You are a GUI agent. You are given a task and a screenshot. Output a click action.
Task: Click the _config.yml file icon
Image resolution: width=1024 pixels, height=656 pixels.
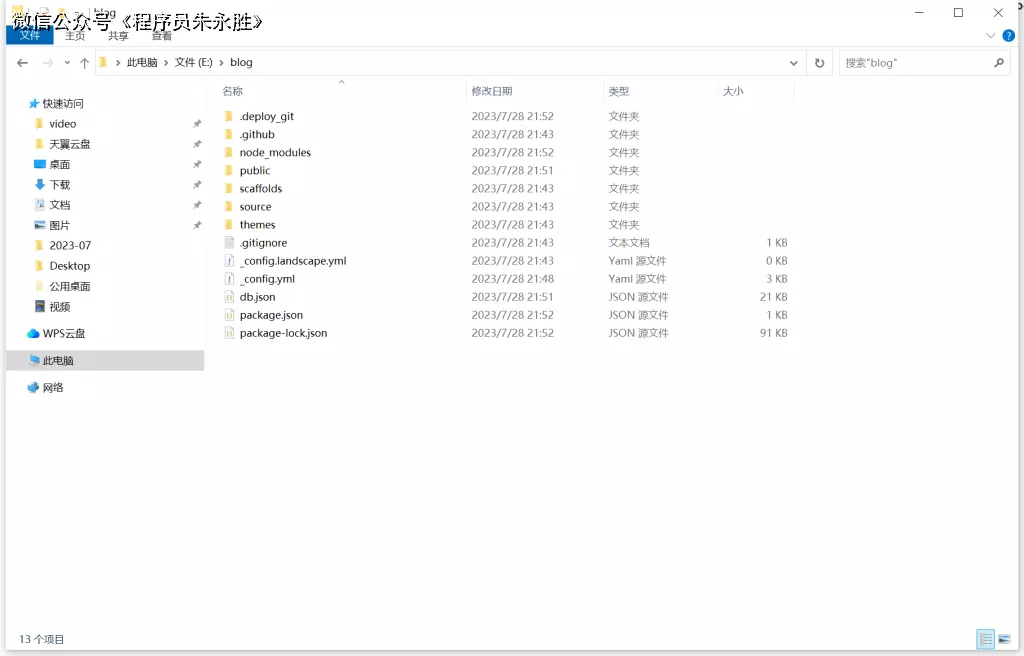[228, 279]
